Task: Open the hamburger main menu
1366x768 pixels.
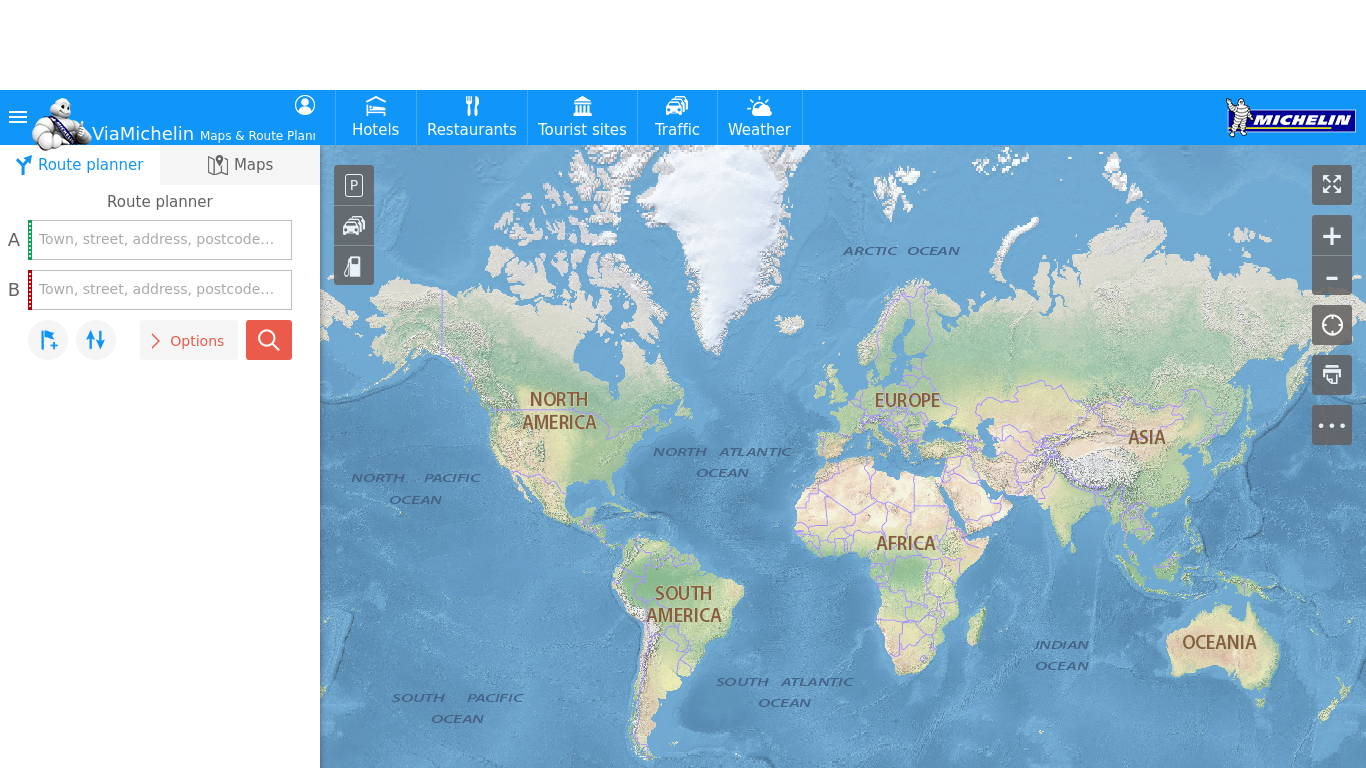Action: (18, 117)
